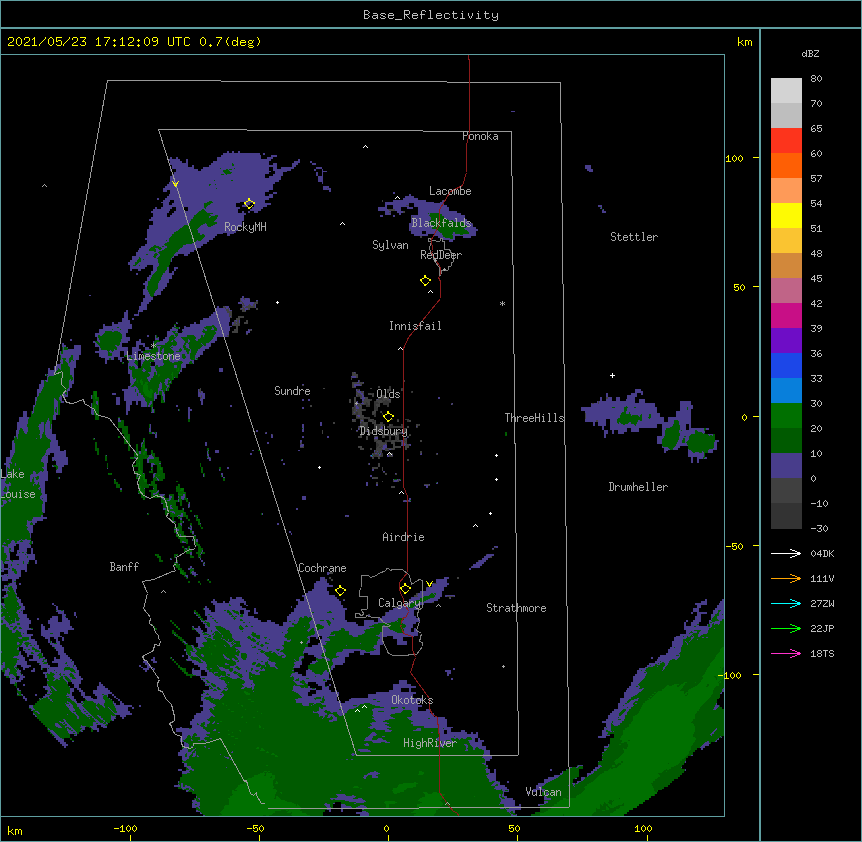Select the 39 dBZ magenta color swatch
This screenshot has width=862, height=842.
pos(786,315)
